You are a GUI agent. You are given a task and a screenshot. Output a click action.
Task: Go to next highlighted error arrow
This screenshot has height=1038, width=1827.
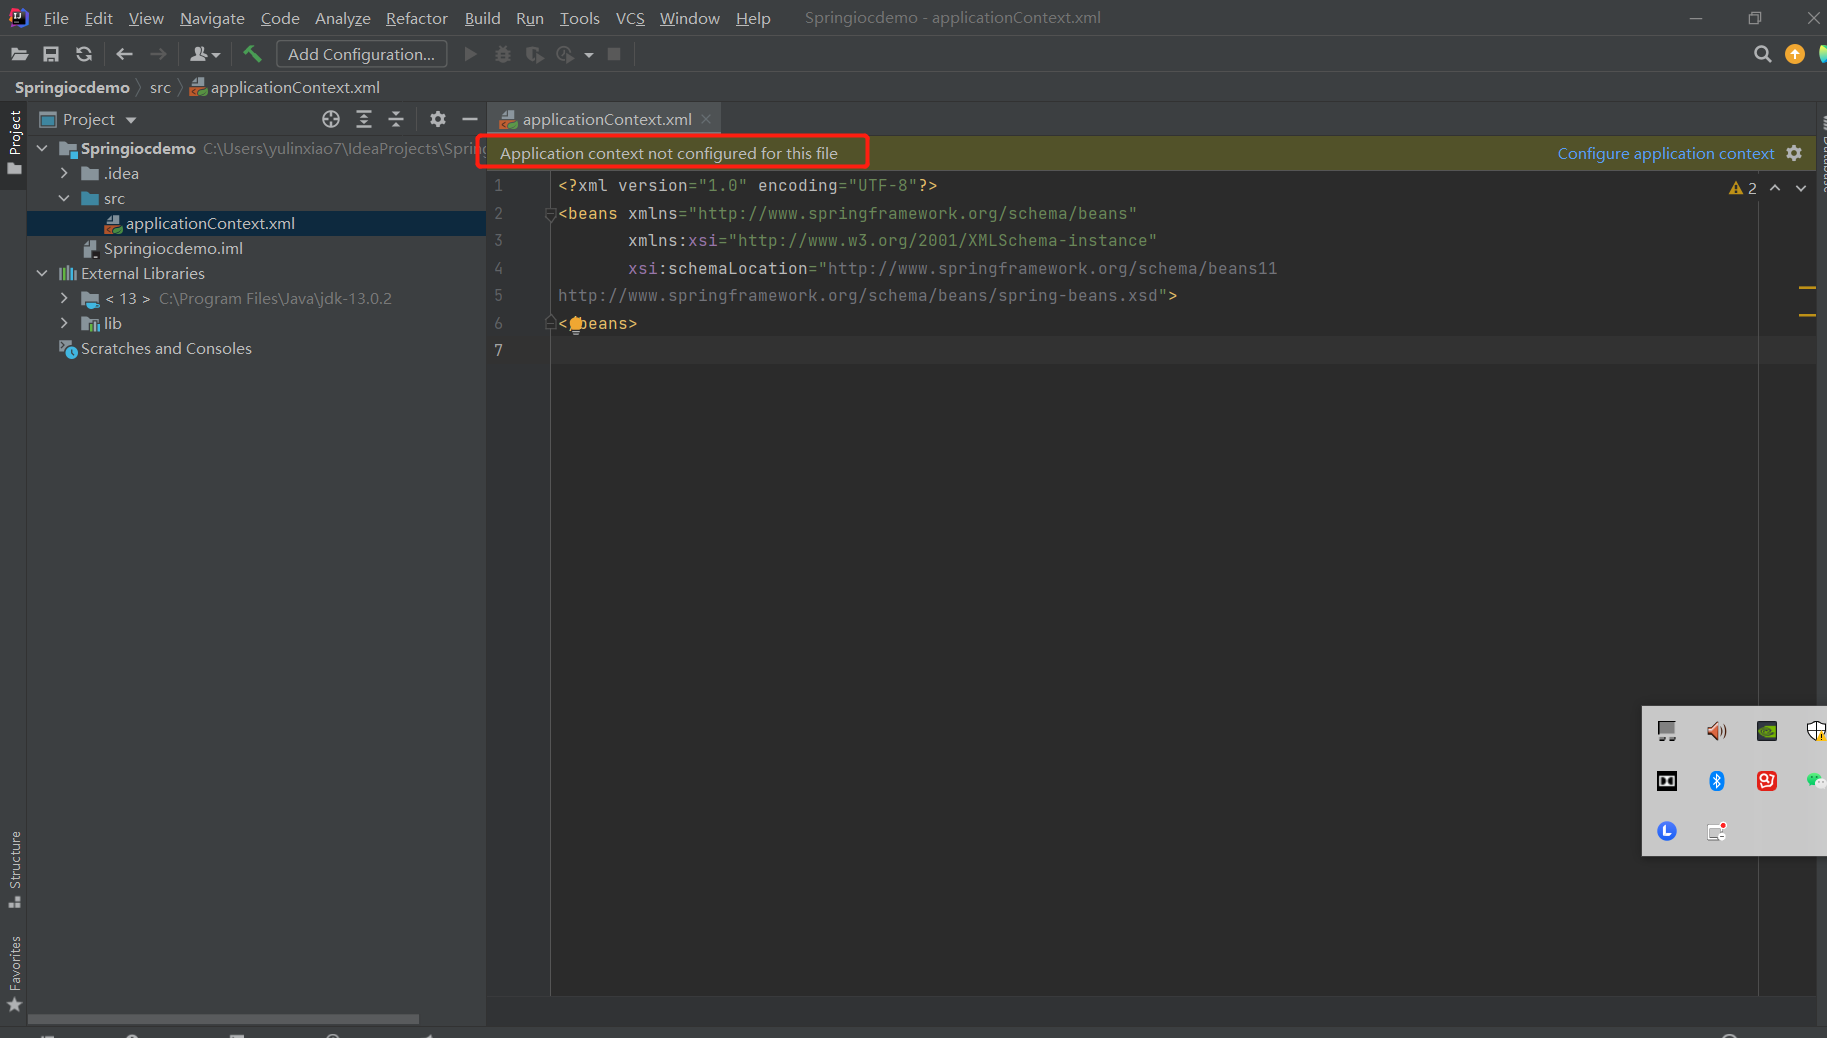click(1801, 188)
